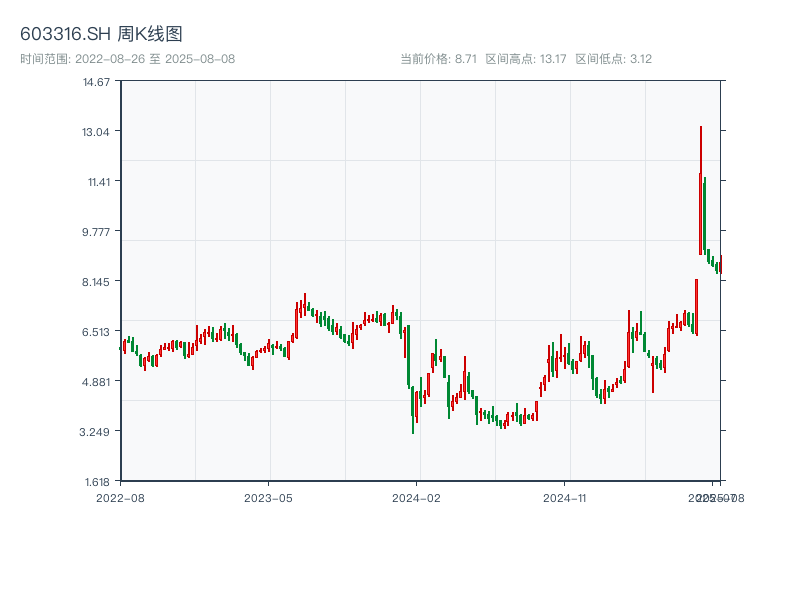Click the x-axis label 2022-08
Viewport: 800px width, 600px height.
(x=120, y=498)
